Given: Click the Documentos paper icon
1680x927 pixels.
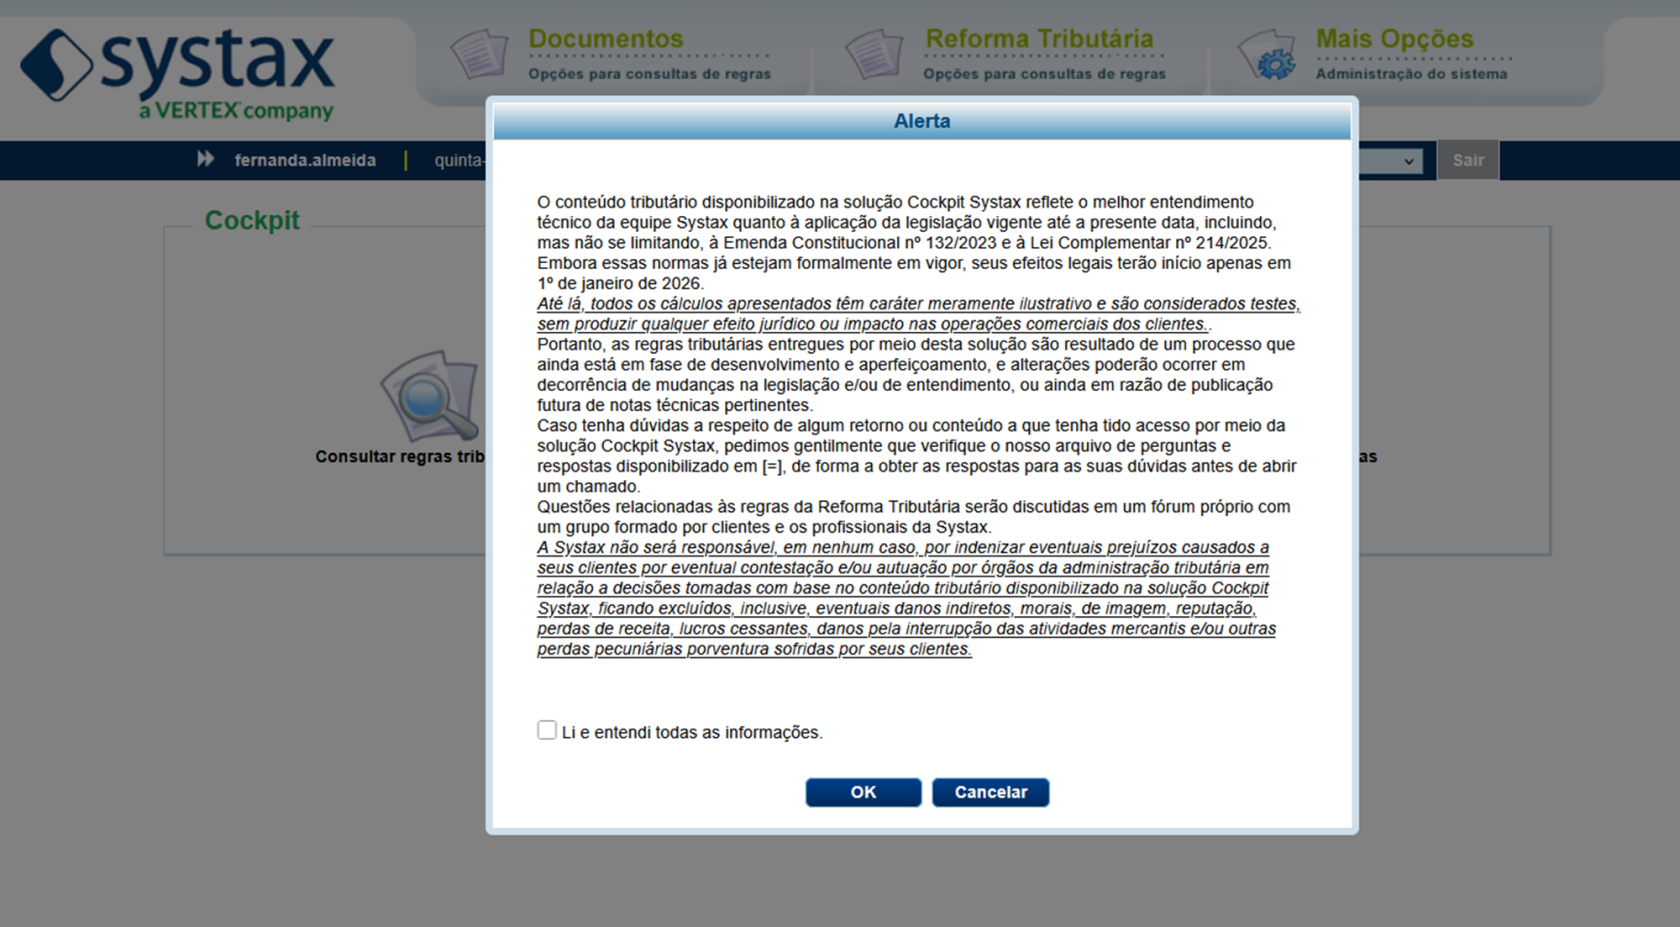Looking at the screenshot, I should click(x=479, y=53).
